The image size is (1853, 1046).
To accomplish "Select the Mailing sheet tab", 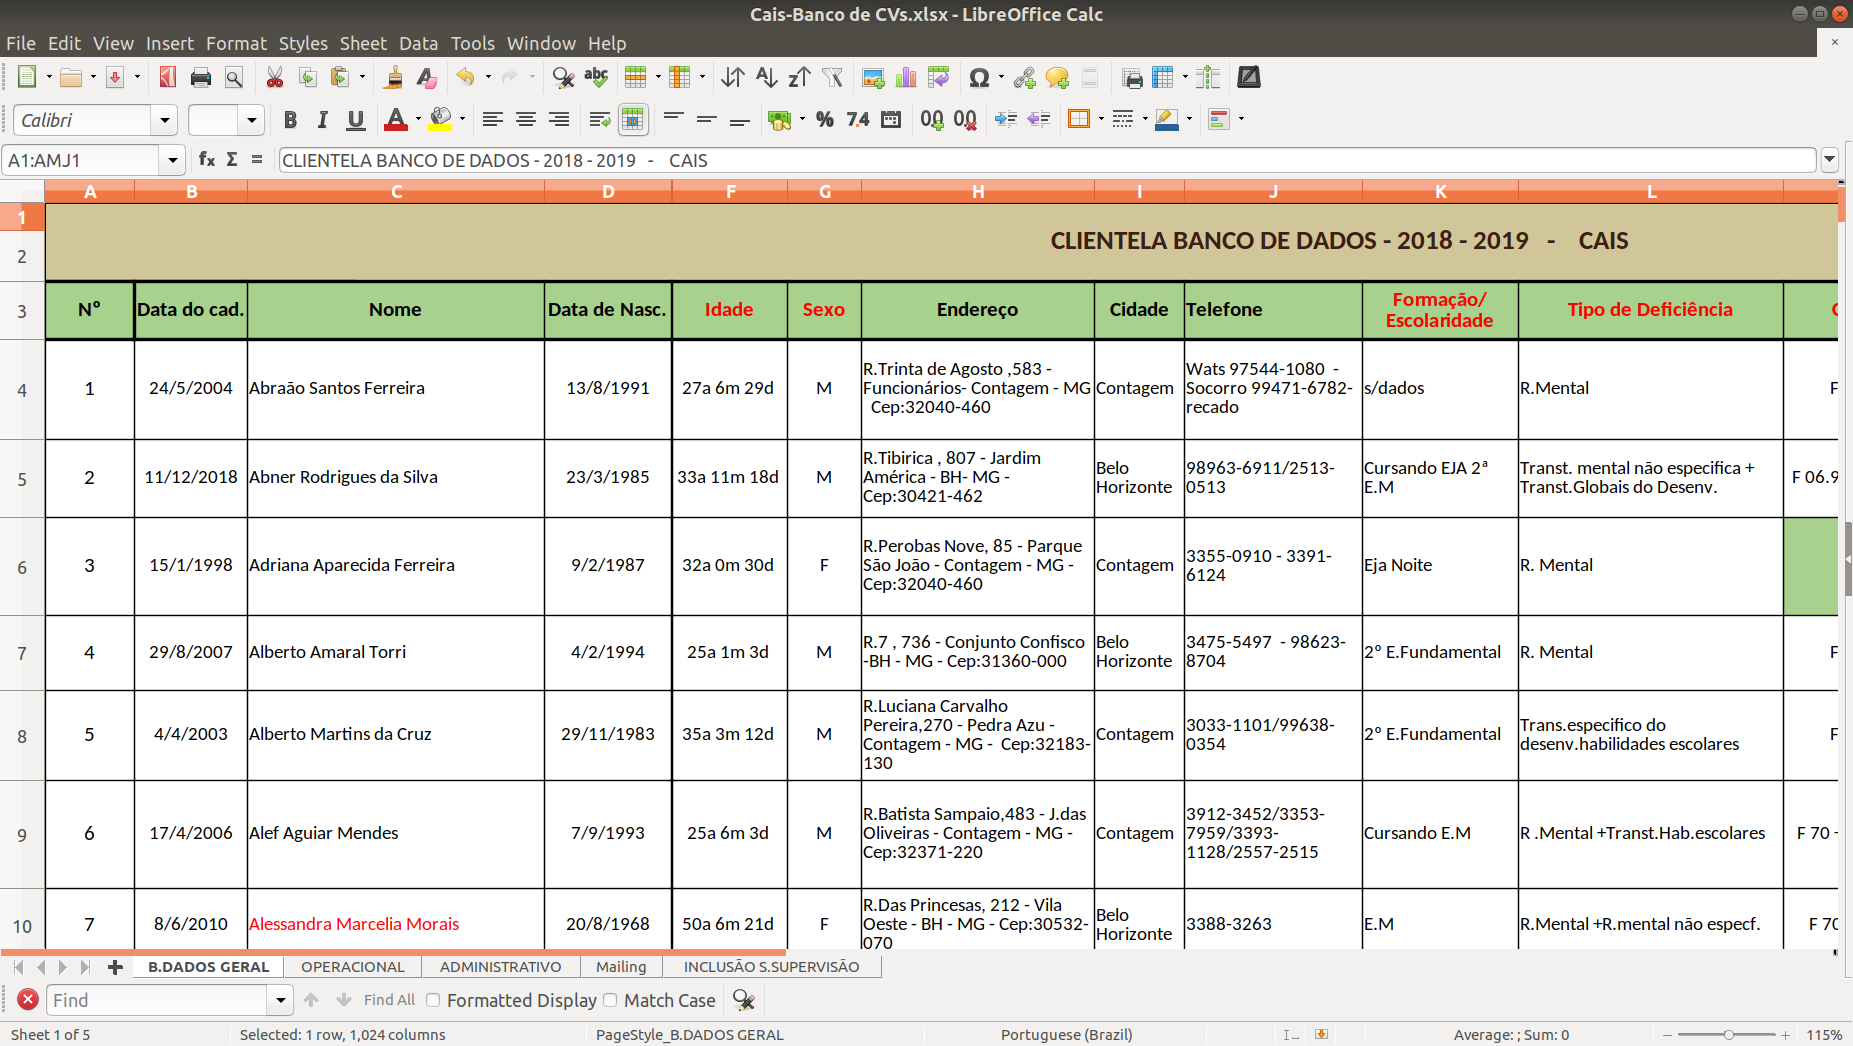I will pyautogui.click(x=621, y=967).
